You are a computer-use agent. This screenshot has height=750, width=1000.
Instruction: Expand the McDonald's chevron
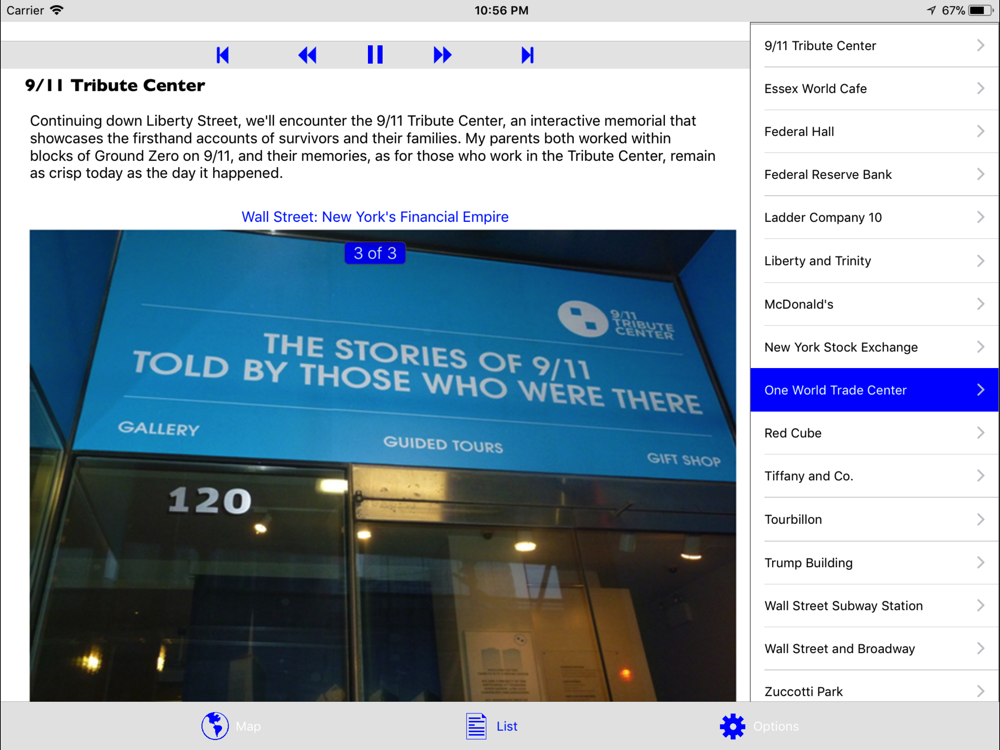[x=981, y=304]
